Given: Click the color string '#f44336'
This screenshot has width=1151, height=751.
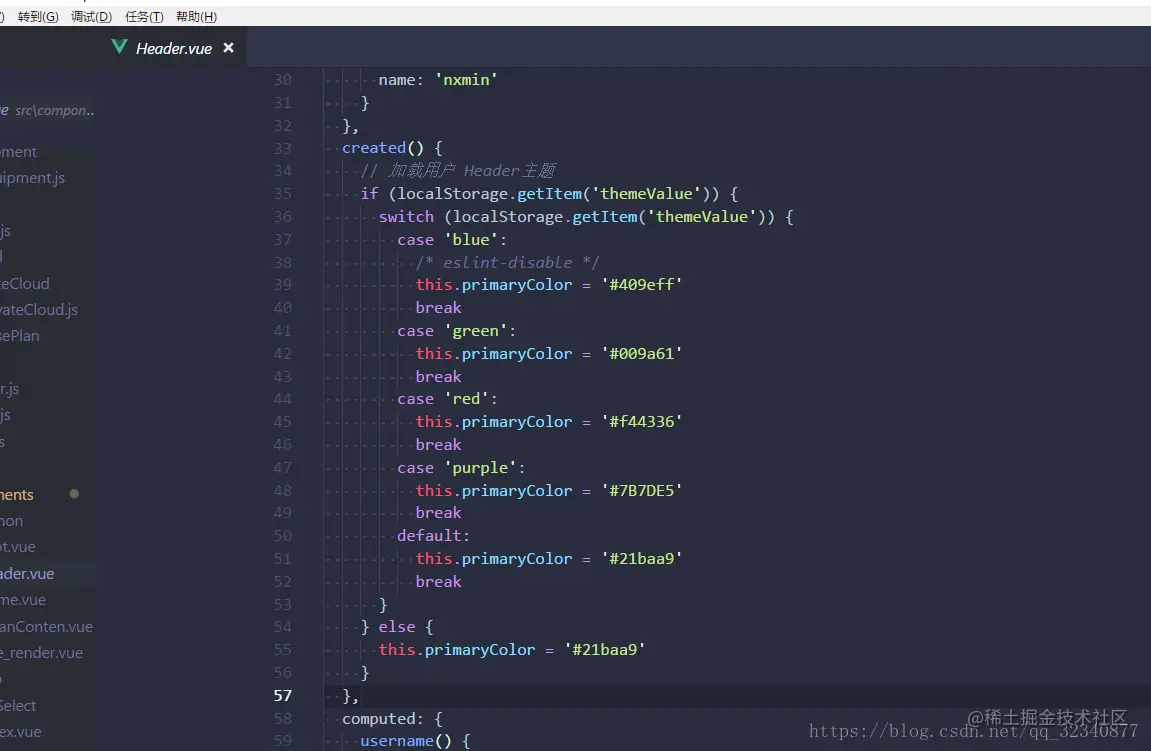Looking at the screenshot, I should [642, 422].
